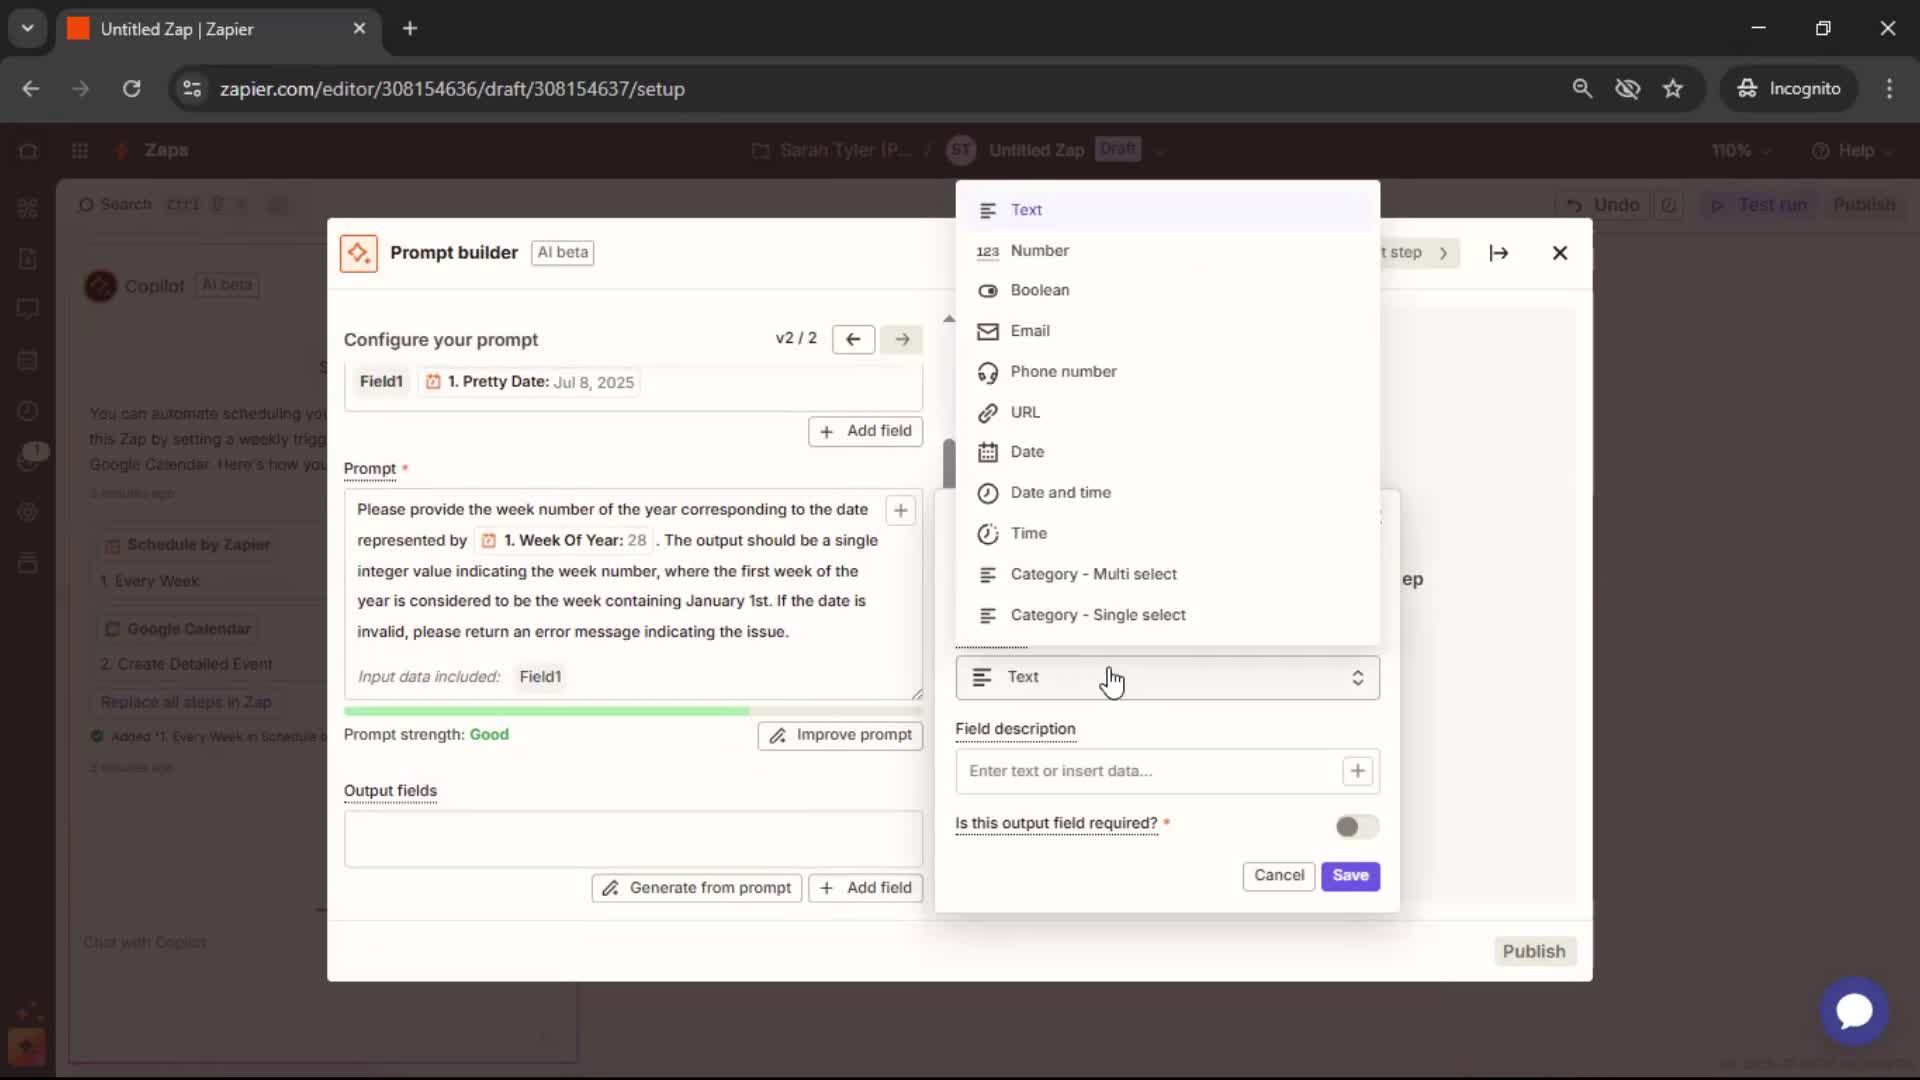
Task: Open the chat support bubble
Action: [x=1854, y=1011]
